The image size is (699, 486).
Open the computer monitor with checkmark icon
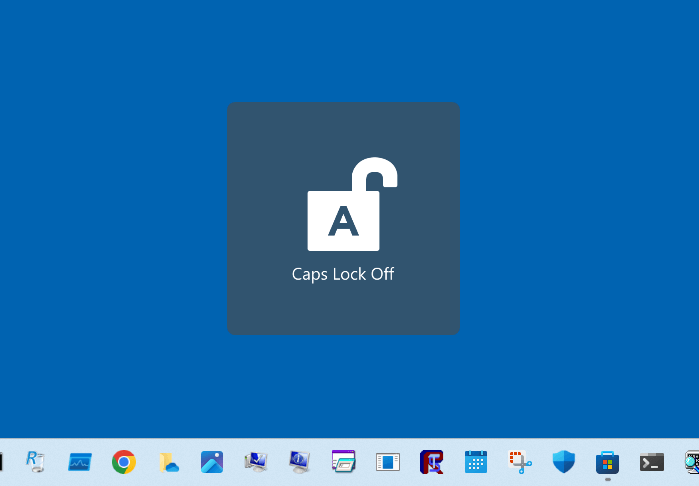pyautogui.click(x=256, y=461)
